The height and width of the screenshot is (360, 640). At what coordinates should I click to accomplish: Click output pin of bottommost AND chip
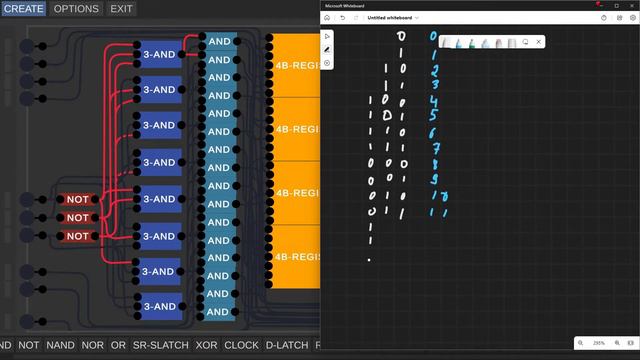click(235, 312)
